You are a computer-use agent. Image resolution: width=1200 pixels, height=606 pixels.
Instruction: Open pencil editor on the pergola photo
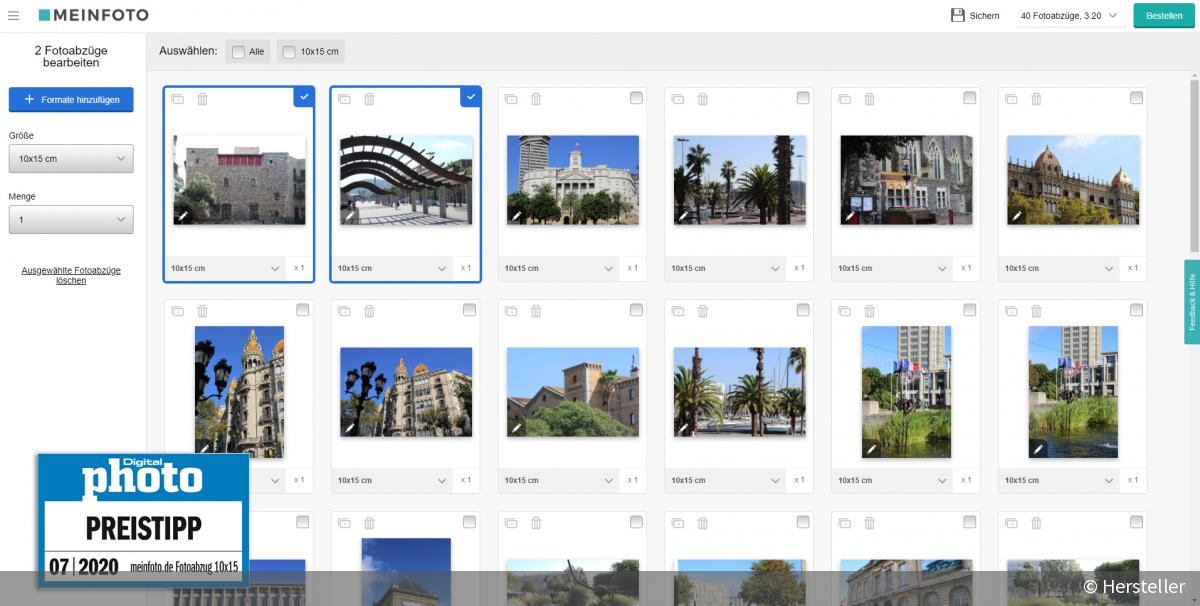click(350, 215)
